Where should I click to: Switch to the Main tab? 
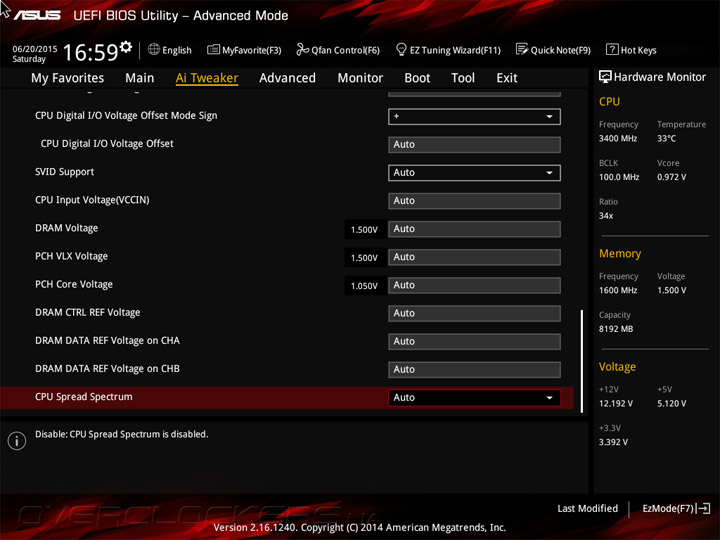click(x=140, y=78)
